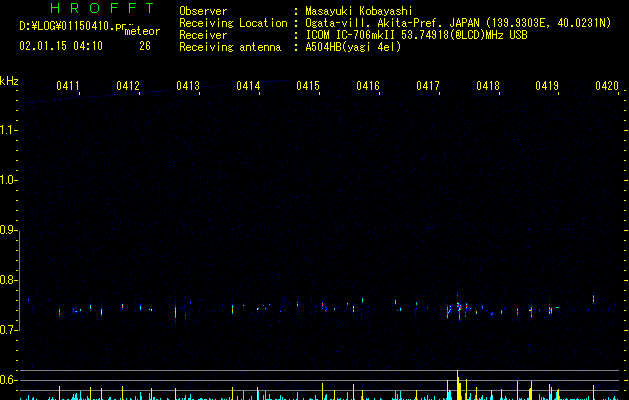Click the 1.1 kHz axis label

8,130
